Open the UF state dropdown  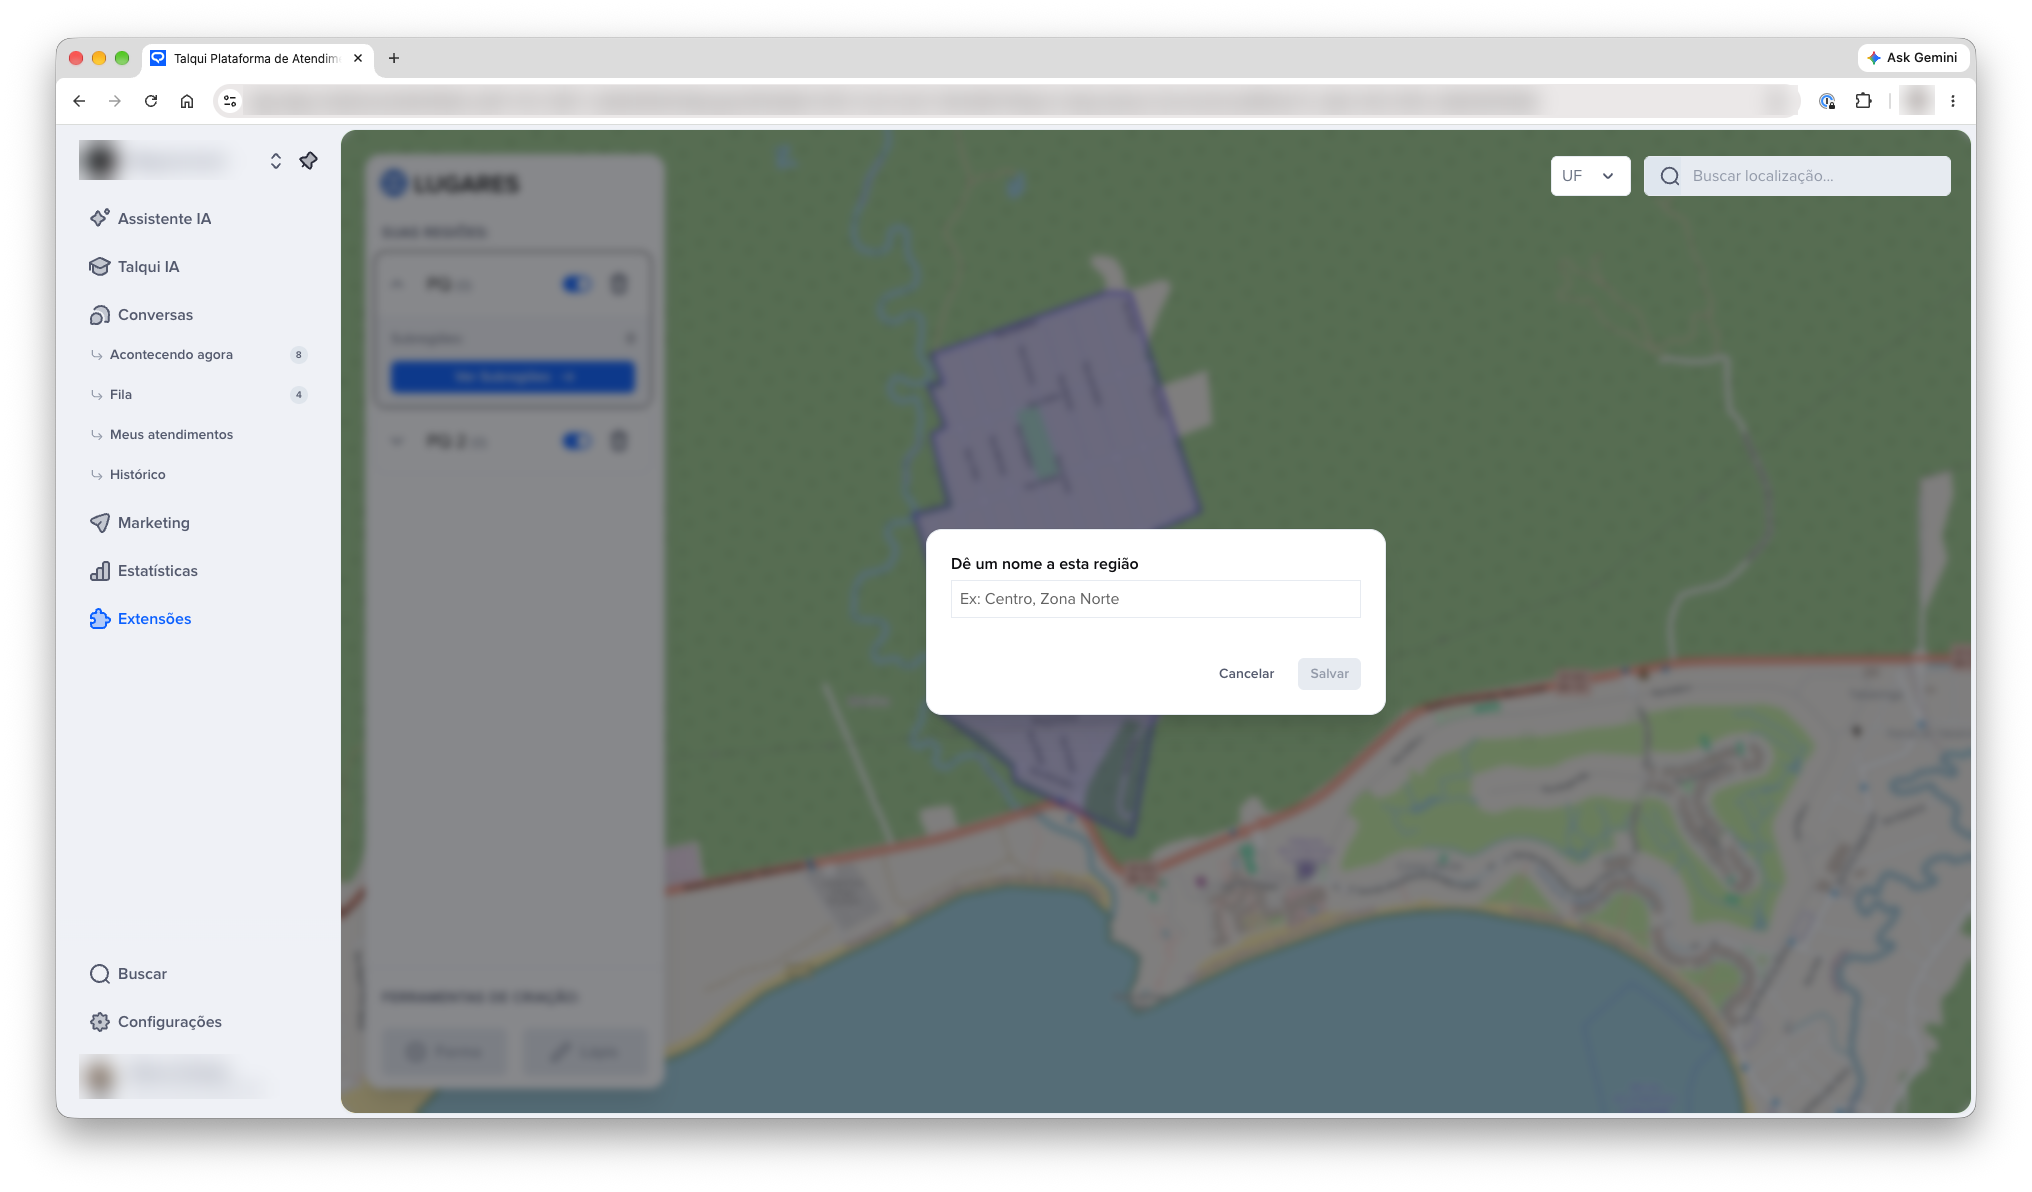1590,176
